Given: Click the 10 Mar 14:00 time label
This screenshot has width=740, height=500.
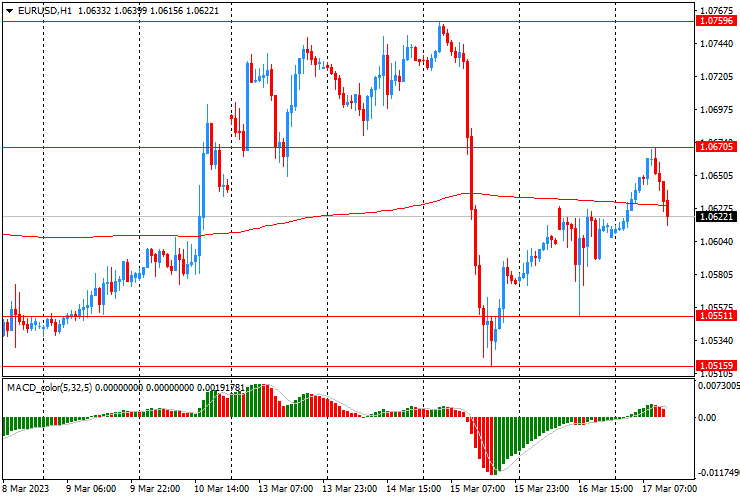Looking at the screenshot, I should 221,488.
